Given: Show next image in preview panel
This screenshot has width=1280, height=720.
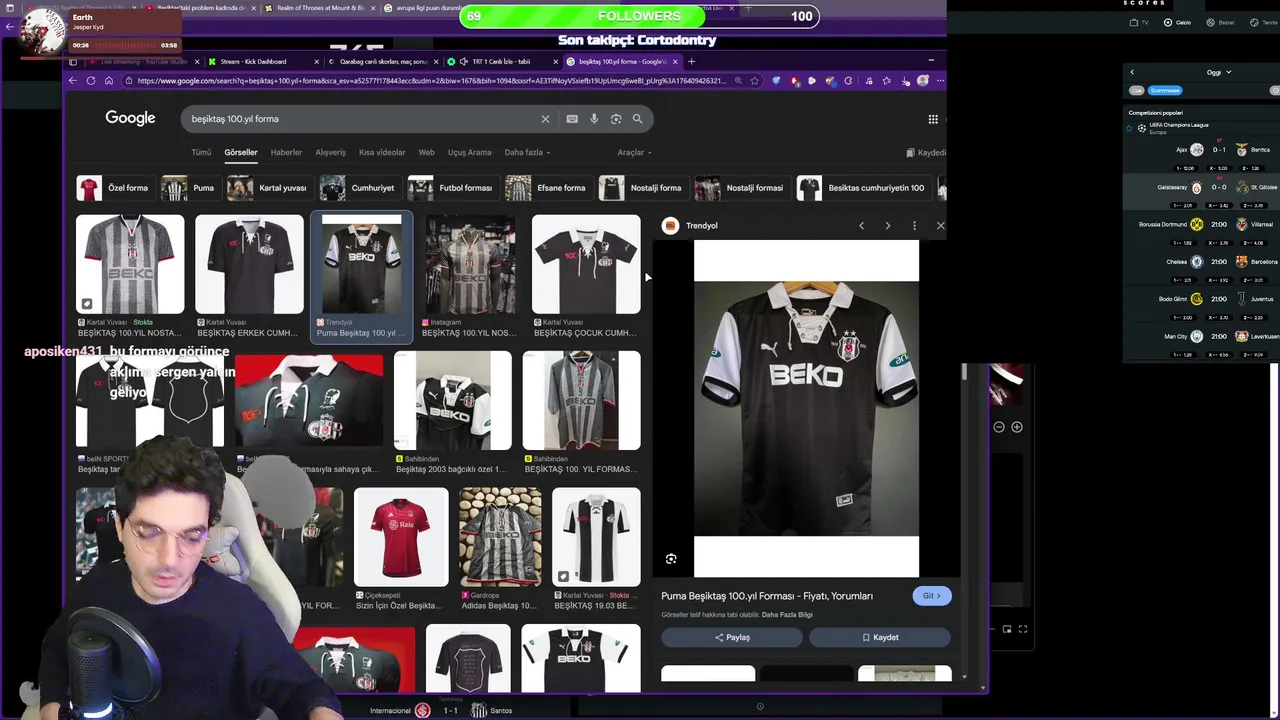Looking at the screenshot, I should (x=887, y=226).
